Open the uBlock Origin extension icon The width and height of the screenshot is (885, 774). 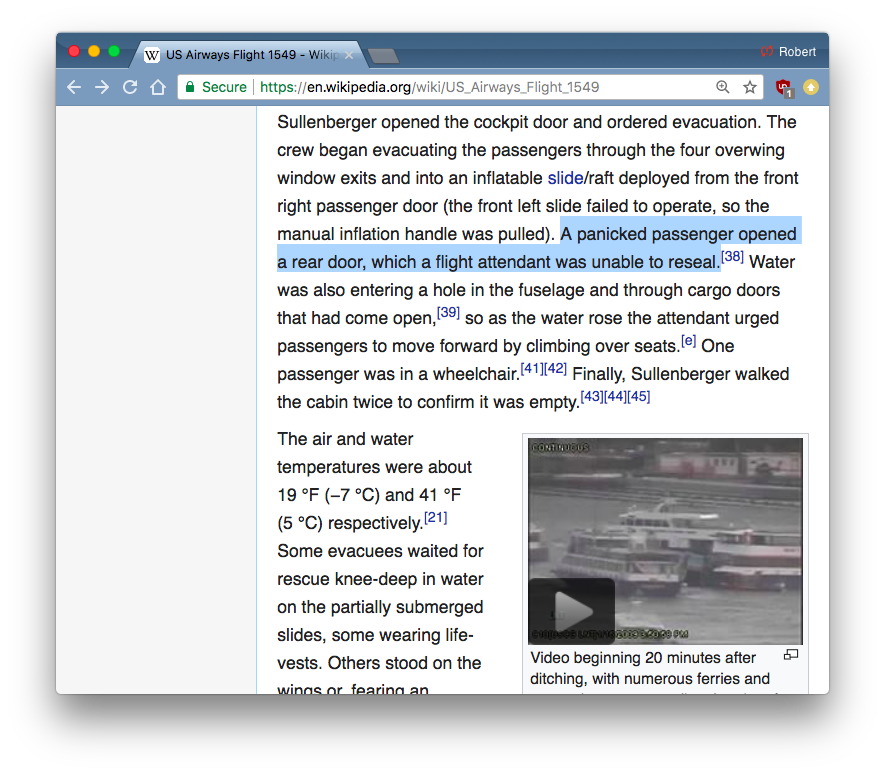[x=784, y=88]
